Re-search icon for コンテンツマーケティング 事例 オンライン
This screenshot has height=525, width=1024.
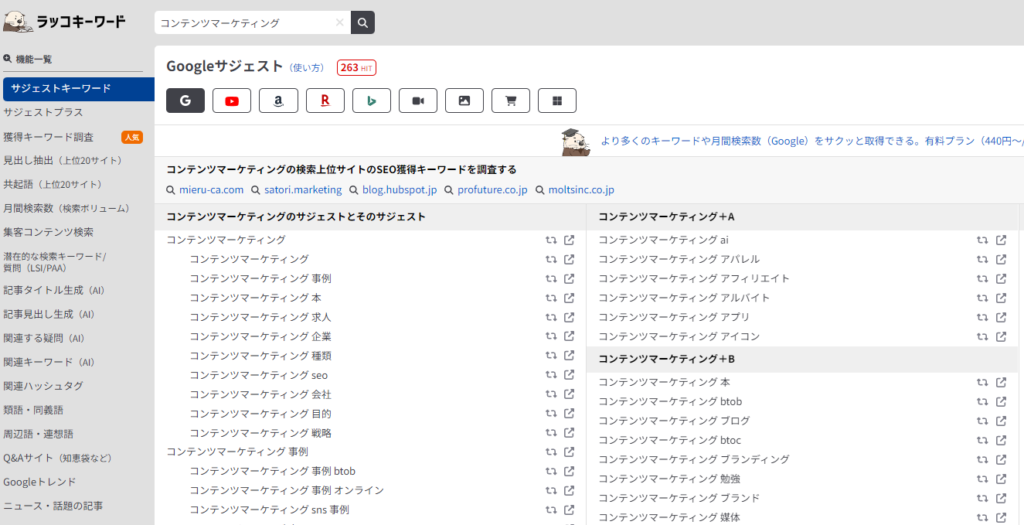tap(551, 490)
